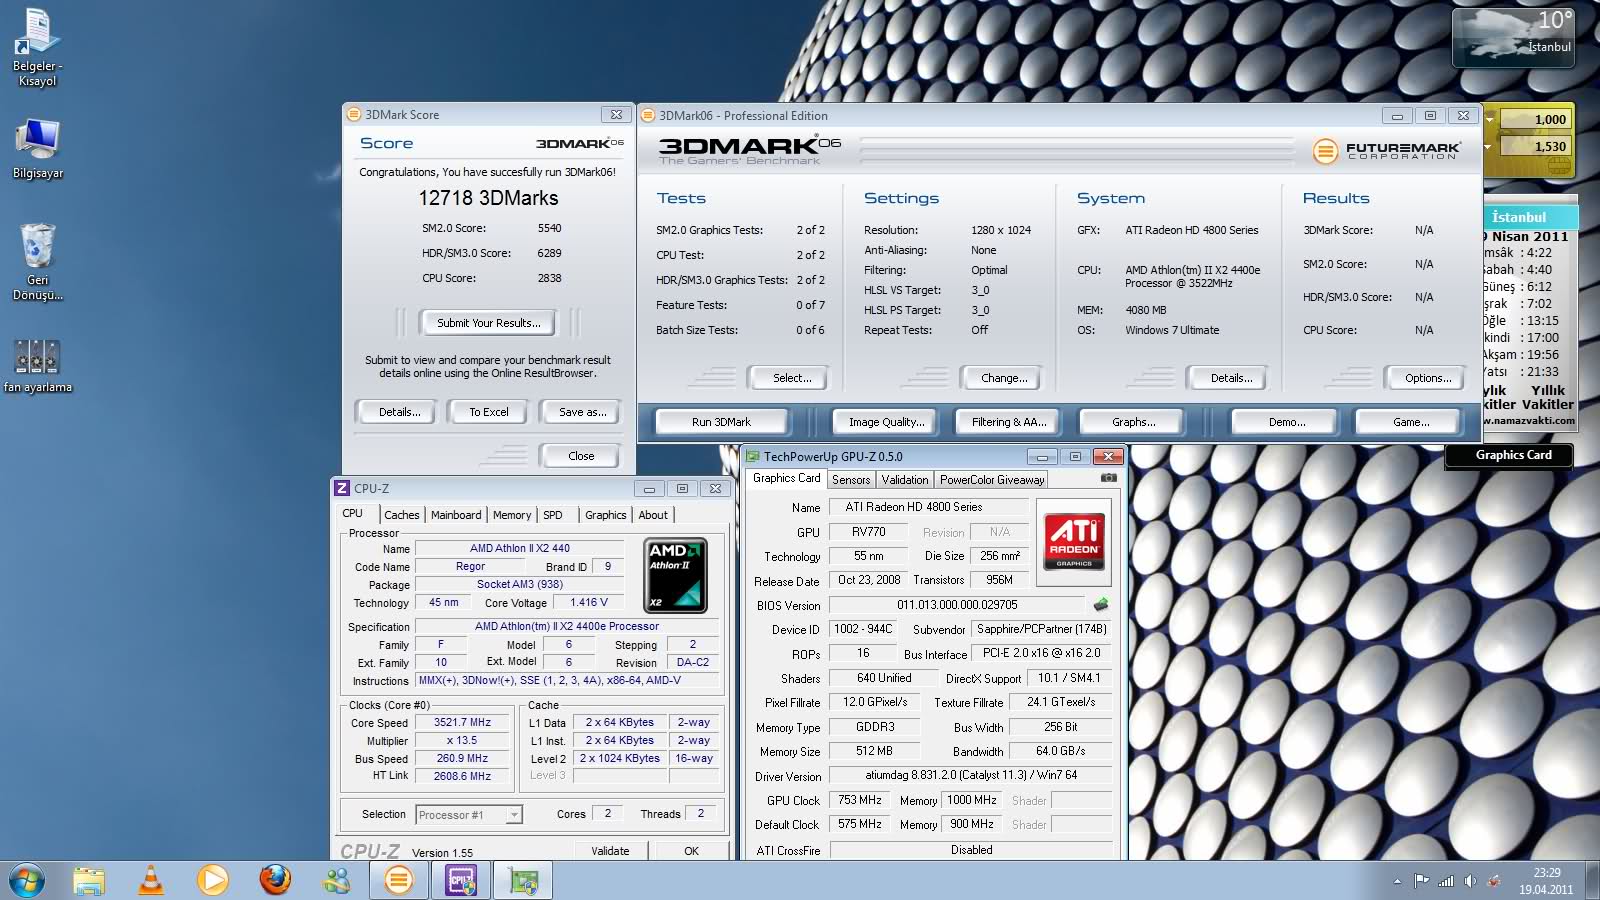Open the Graphs button
This screenshot has height=900, width=1600.
pyautogui.click(x=1133, y=422)
